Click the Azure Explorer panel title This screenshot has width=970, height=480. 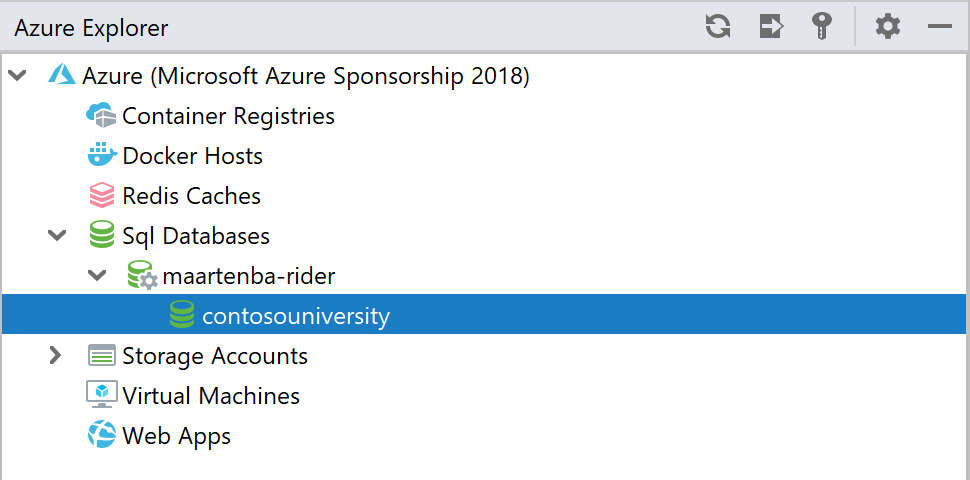pos(91,28)
